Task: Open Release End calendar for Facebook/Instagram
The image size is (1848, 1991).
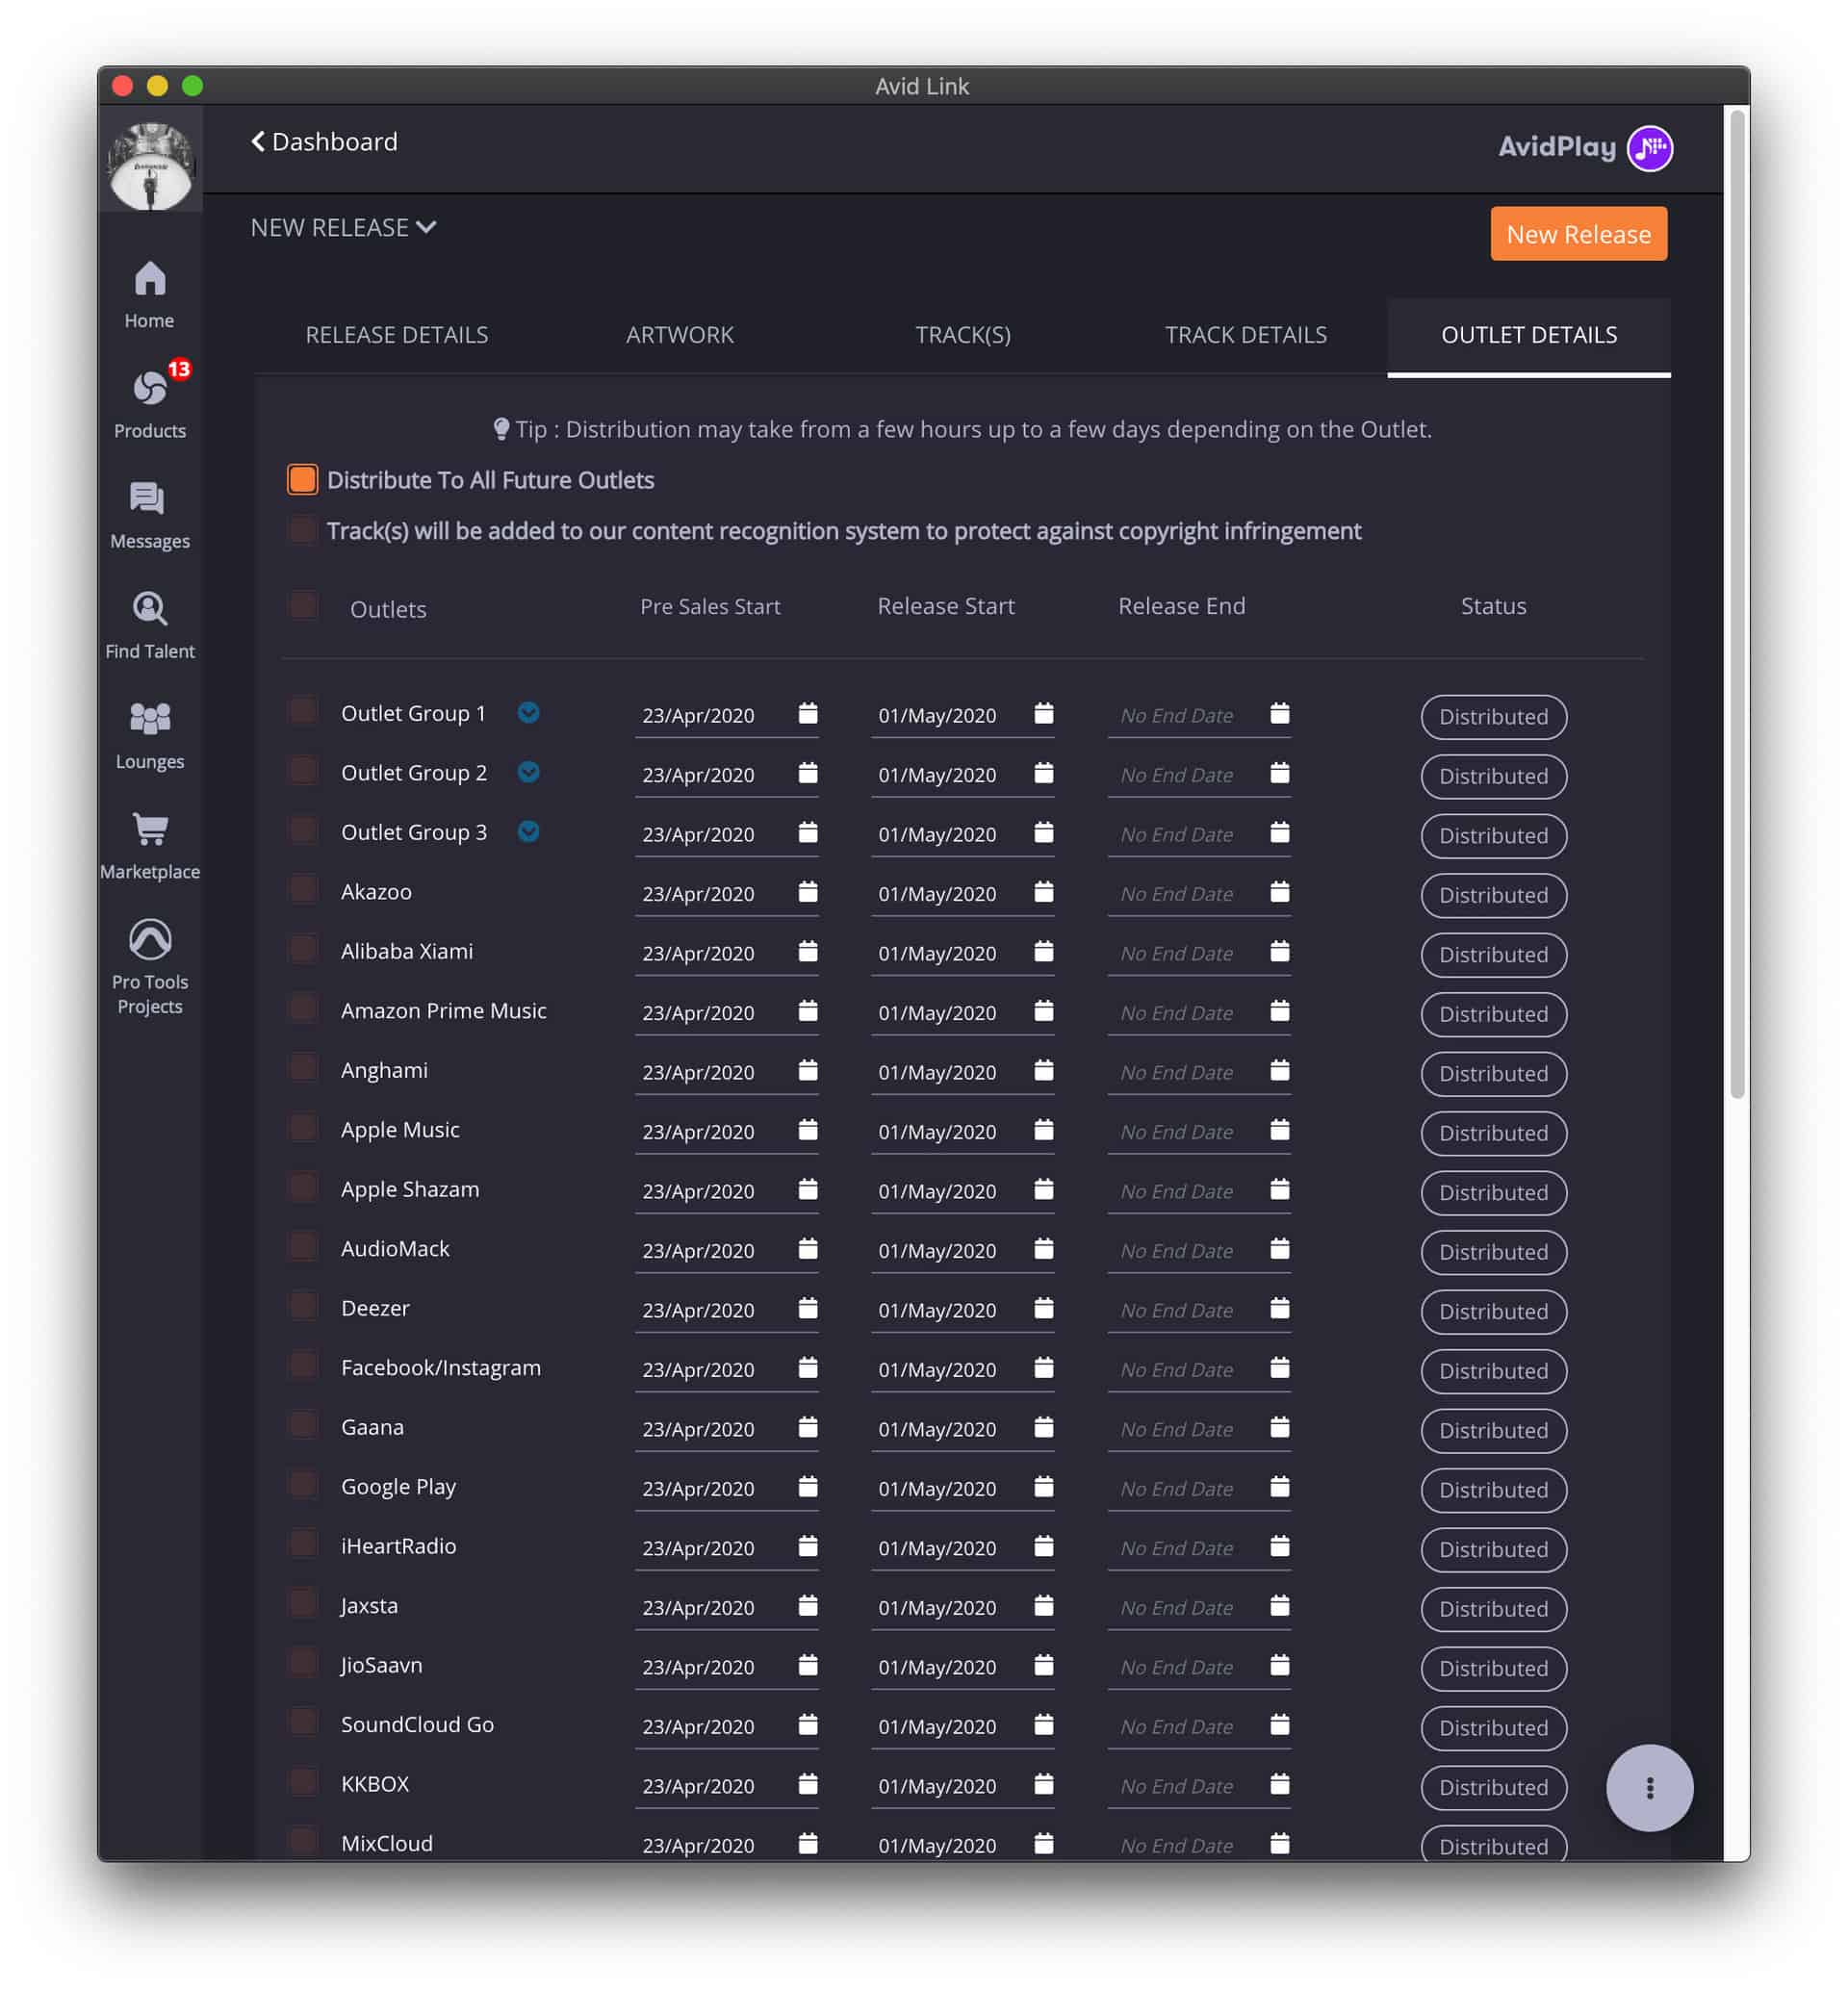Action: (x=1279, y=1367)
